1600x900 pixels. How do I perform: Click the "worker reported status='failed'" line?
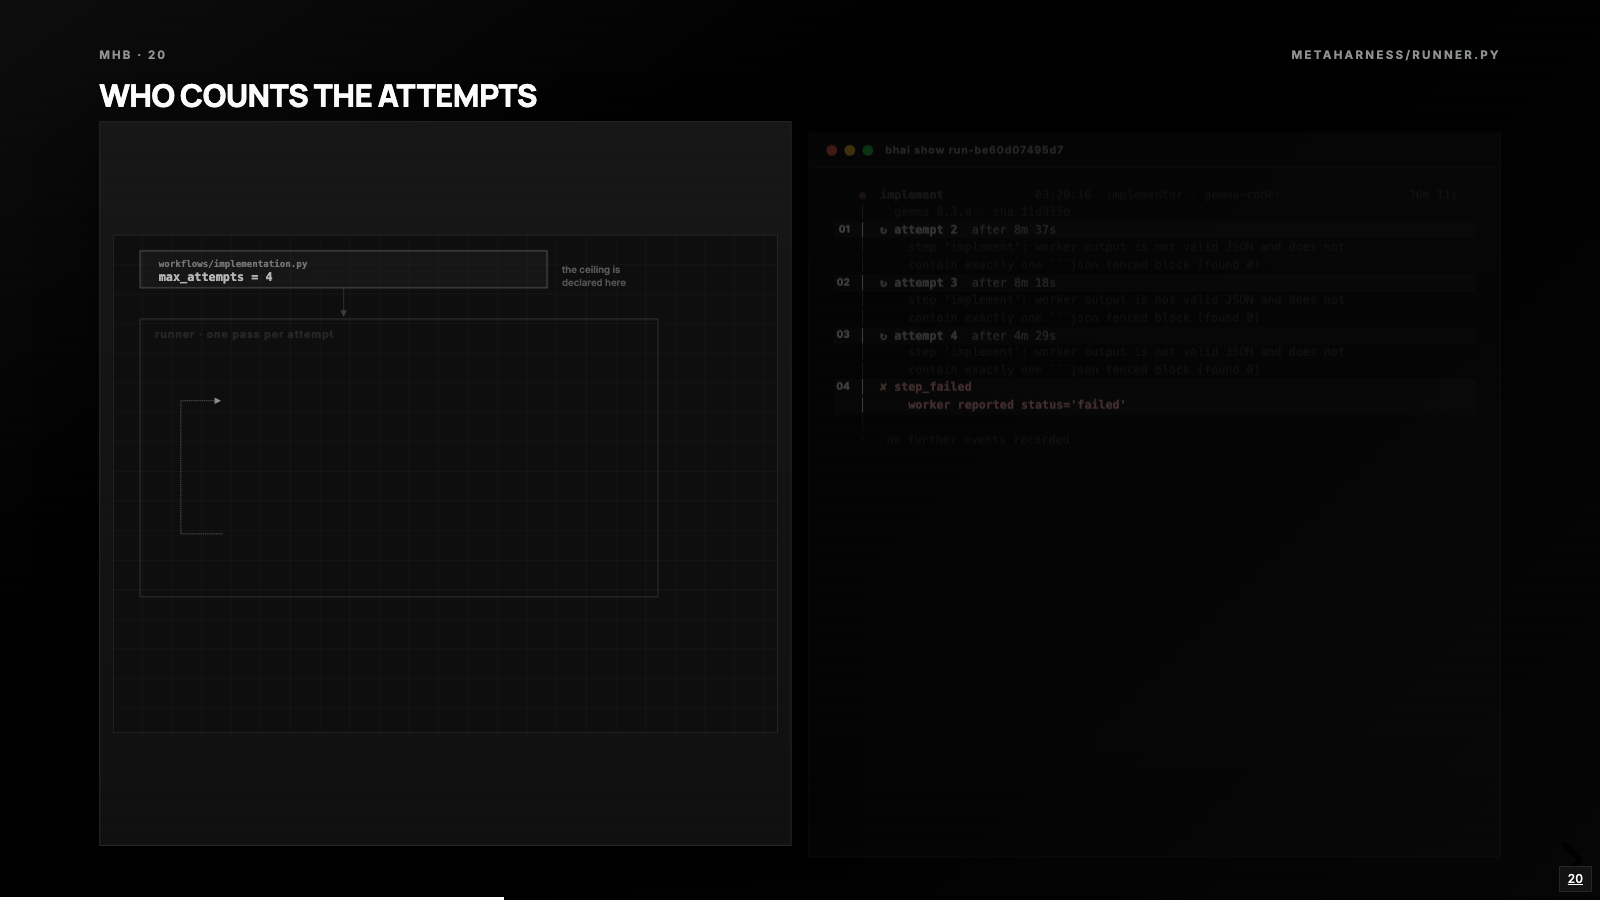click(x=1017, y=405)
